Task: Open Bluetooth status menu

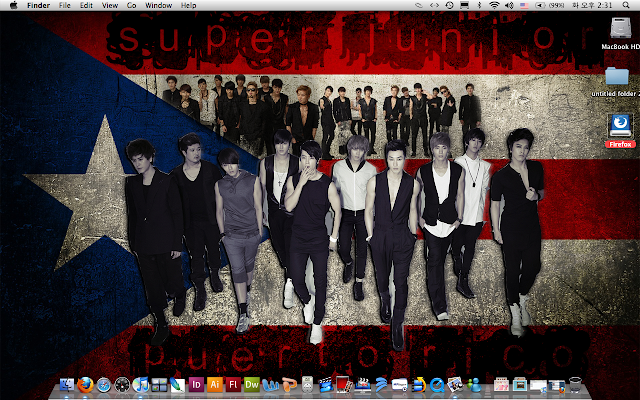Action: pyautogui.click(x=480, y=5)
